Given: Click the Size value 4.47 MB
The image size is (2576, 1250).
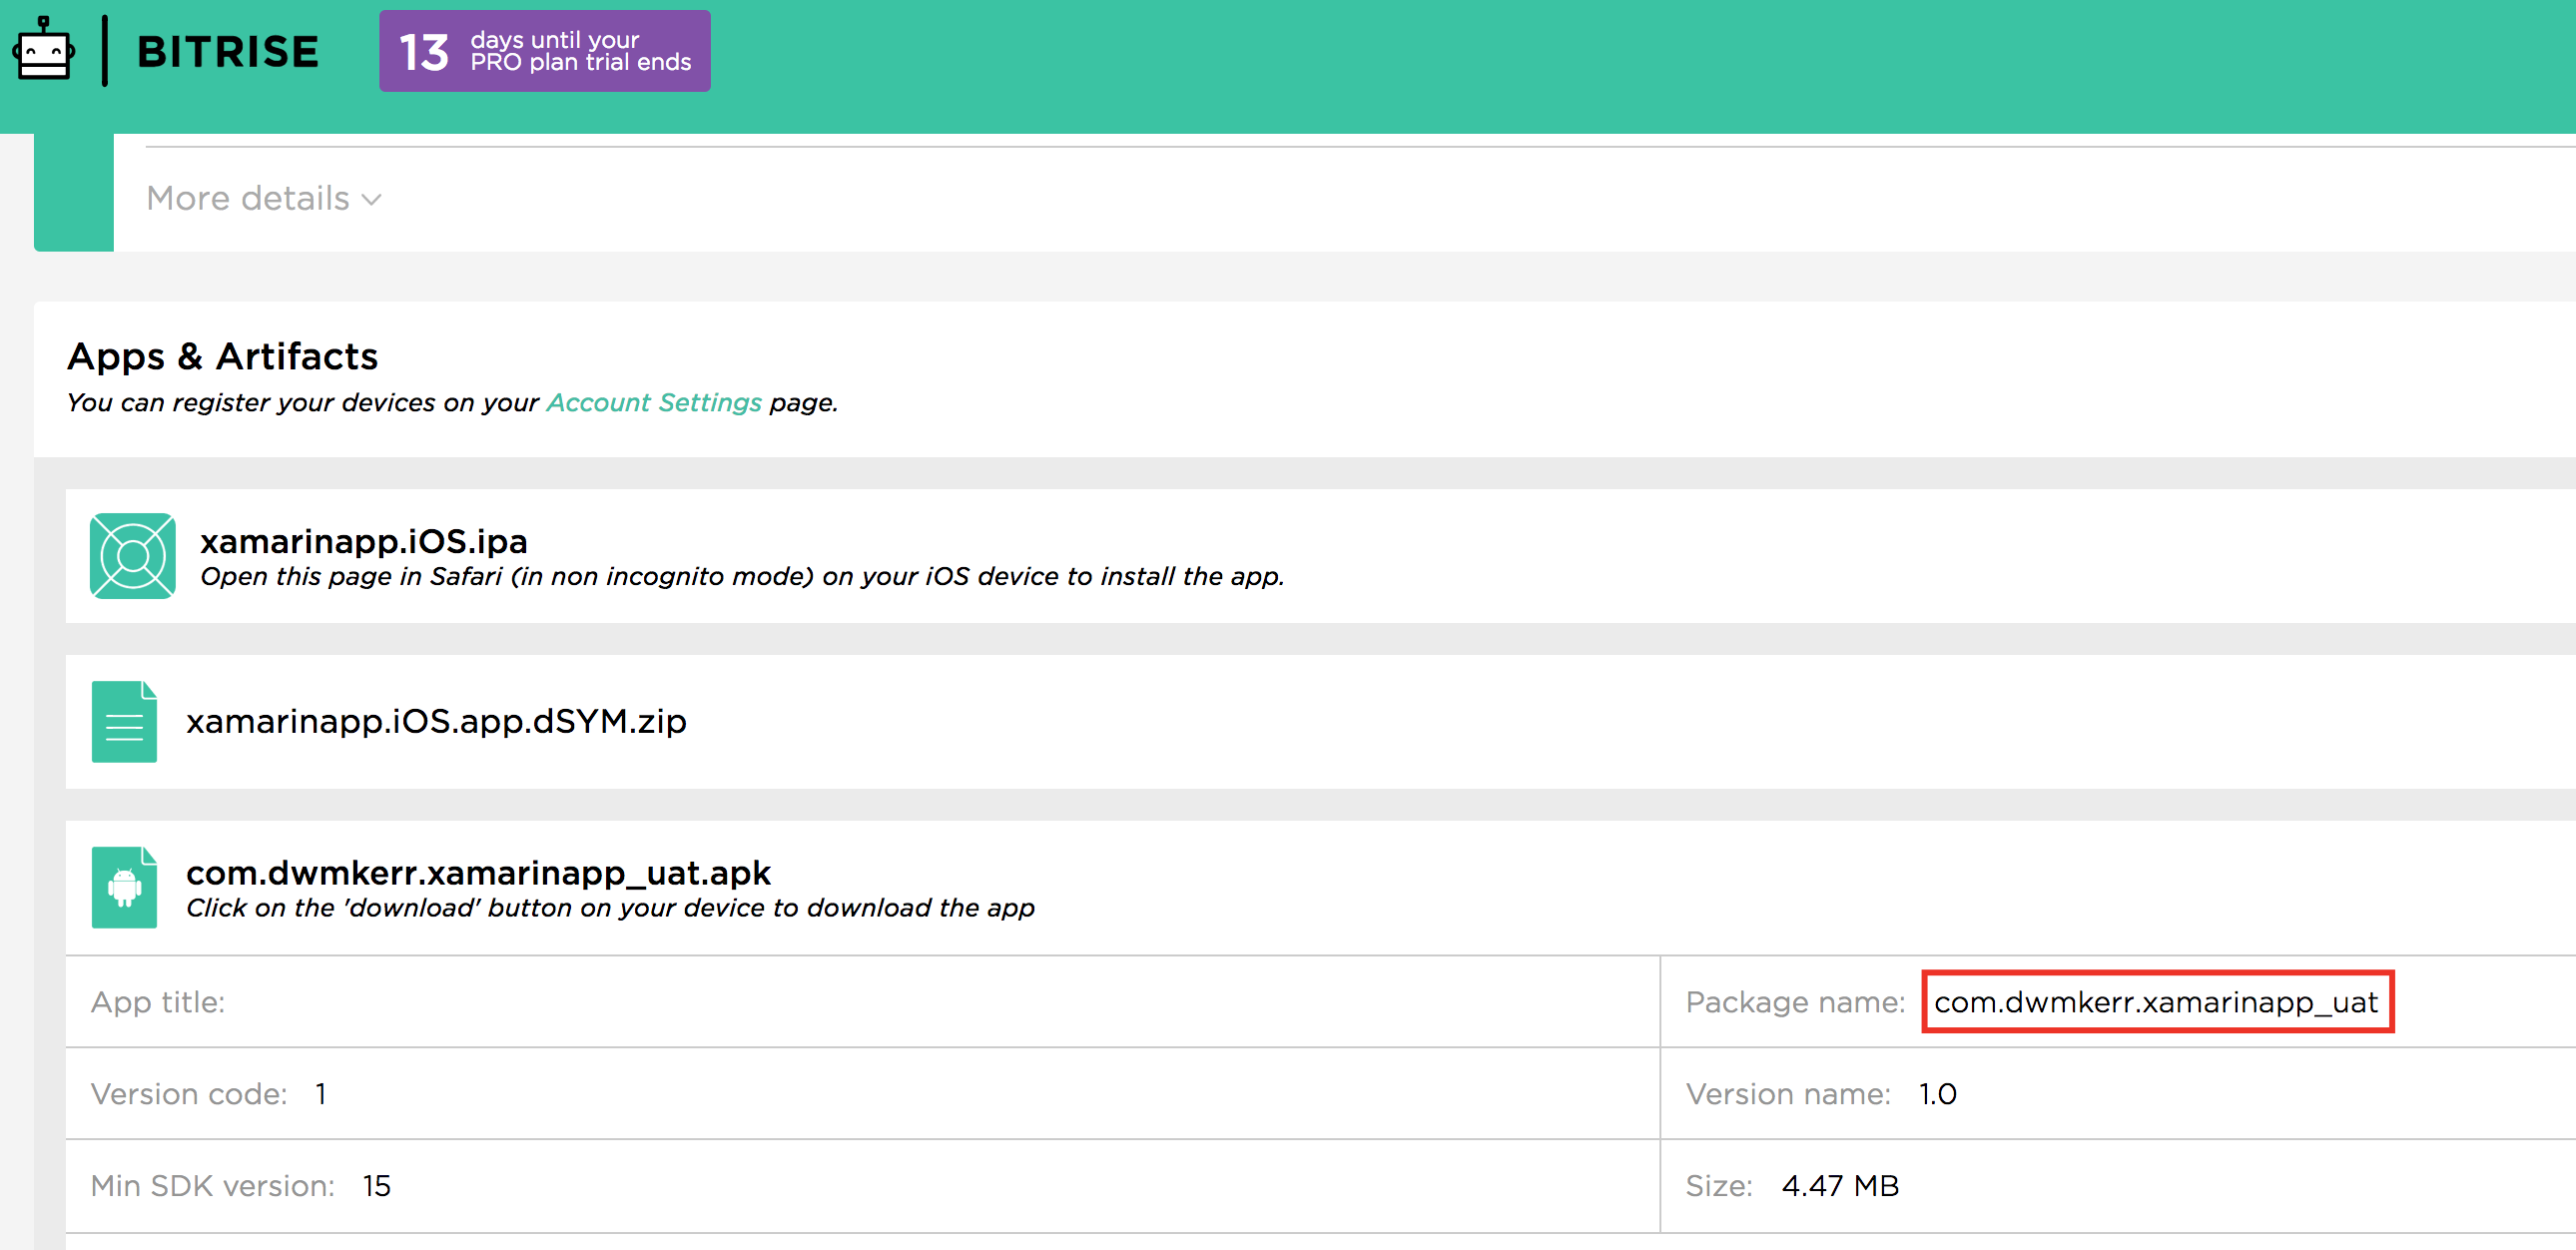Looking at the screenshot, I should 1840,1186.
